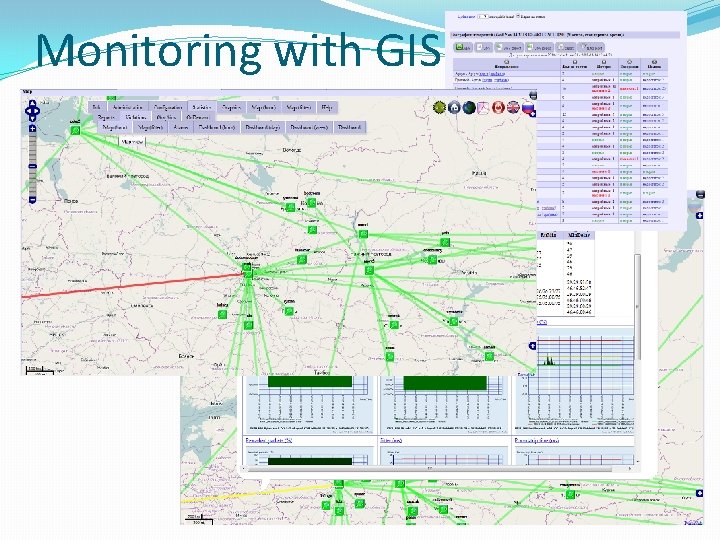720x540 pixels.
Task: Zoom in with the plus above slider
Action: pyautogui.click(x=32, y=128)
